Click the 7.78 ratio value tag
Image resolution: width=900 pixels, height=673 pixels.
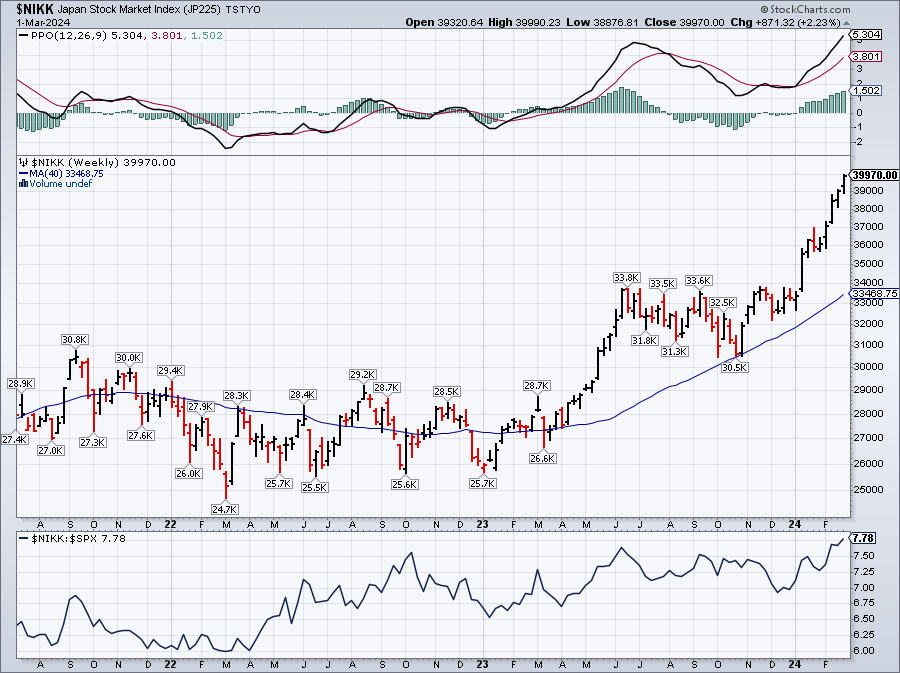pos(862,538)
